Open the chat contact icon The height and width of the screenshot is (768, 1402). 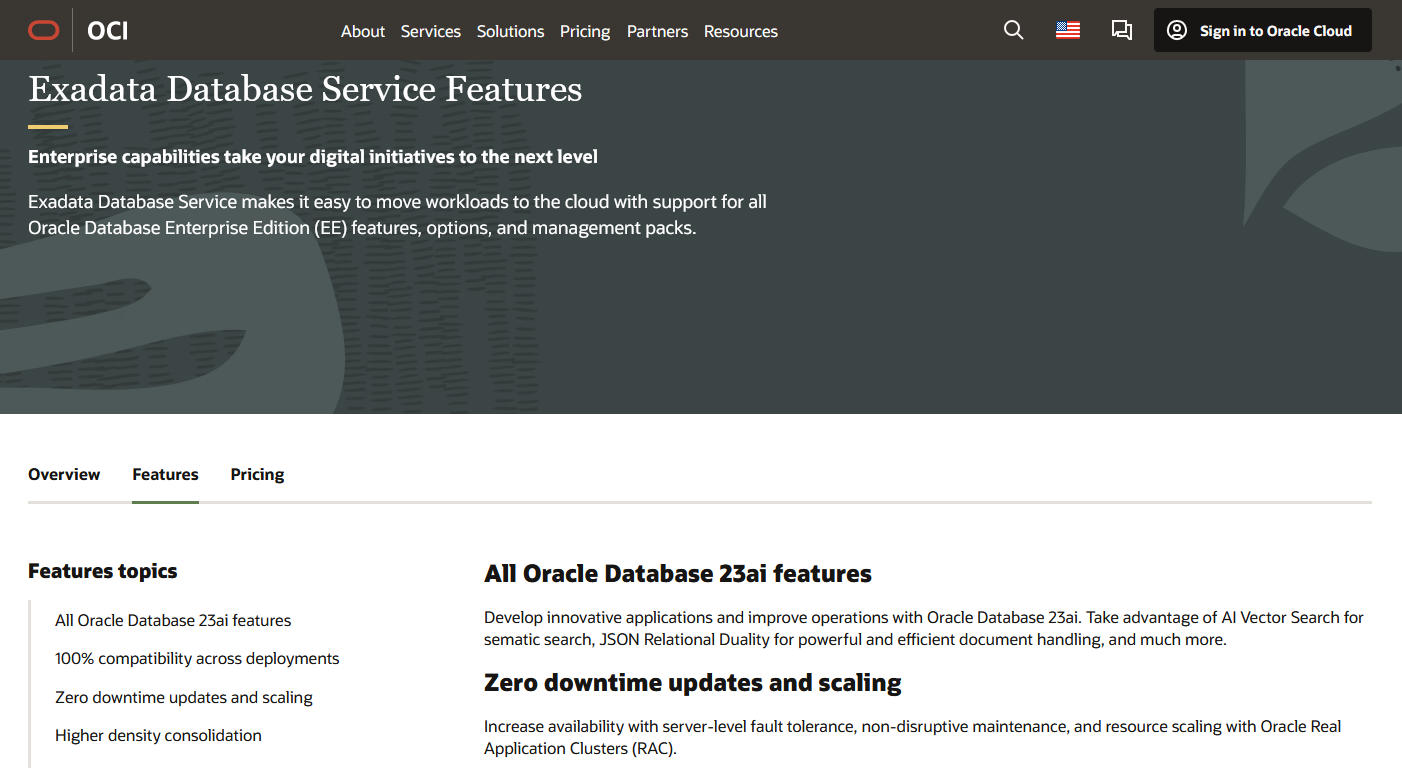point(1122,31)
